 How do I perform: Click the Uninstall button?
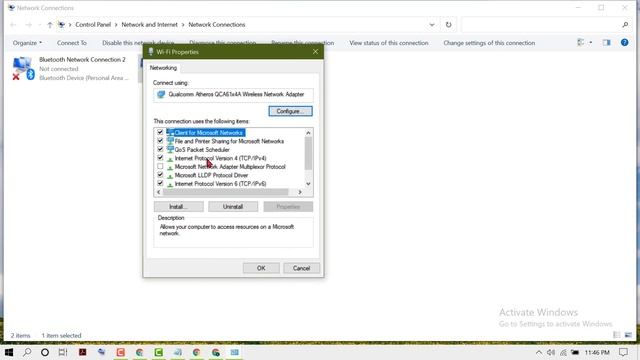(233, 207)
